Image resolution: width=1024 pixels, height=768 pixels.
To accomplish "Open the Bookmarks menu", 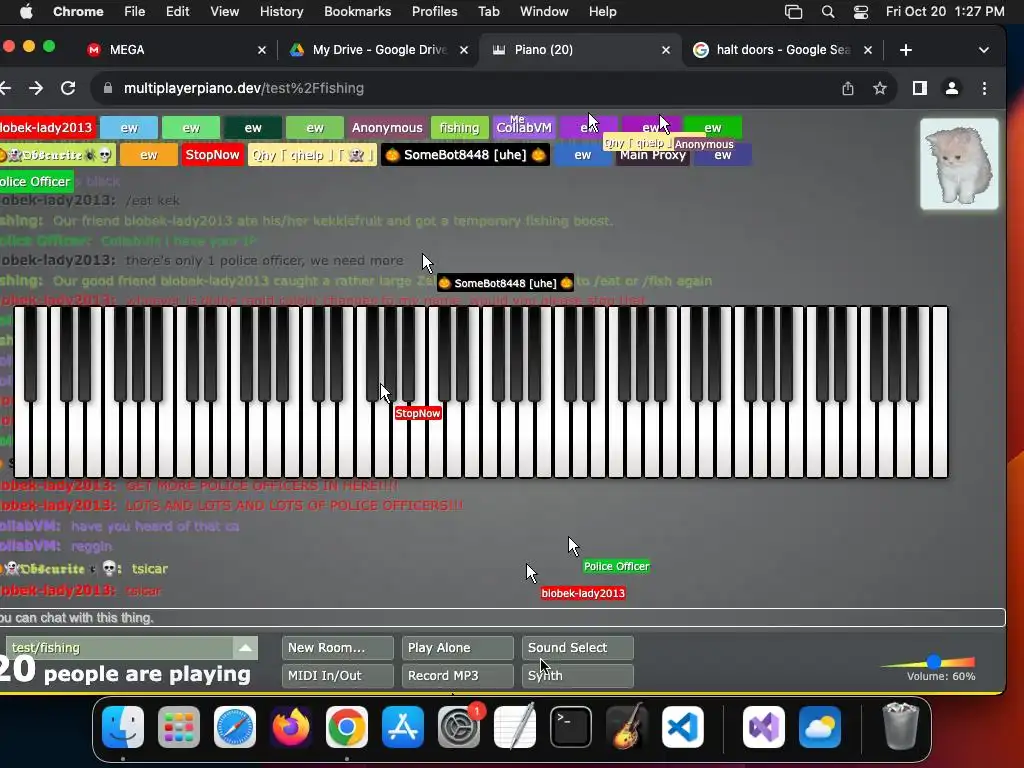I will click(358, 12).
